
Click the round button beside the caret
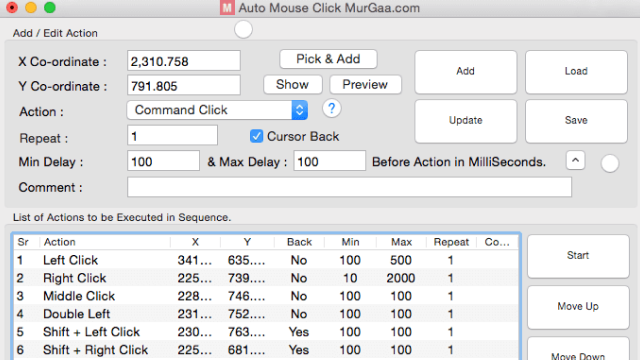pos(610,163)
